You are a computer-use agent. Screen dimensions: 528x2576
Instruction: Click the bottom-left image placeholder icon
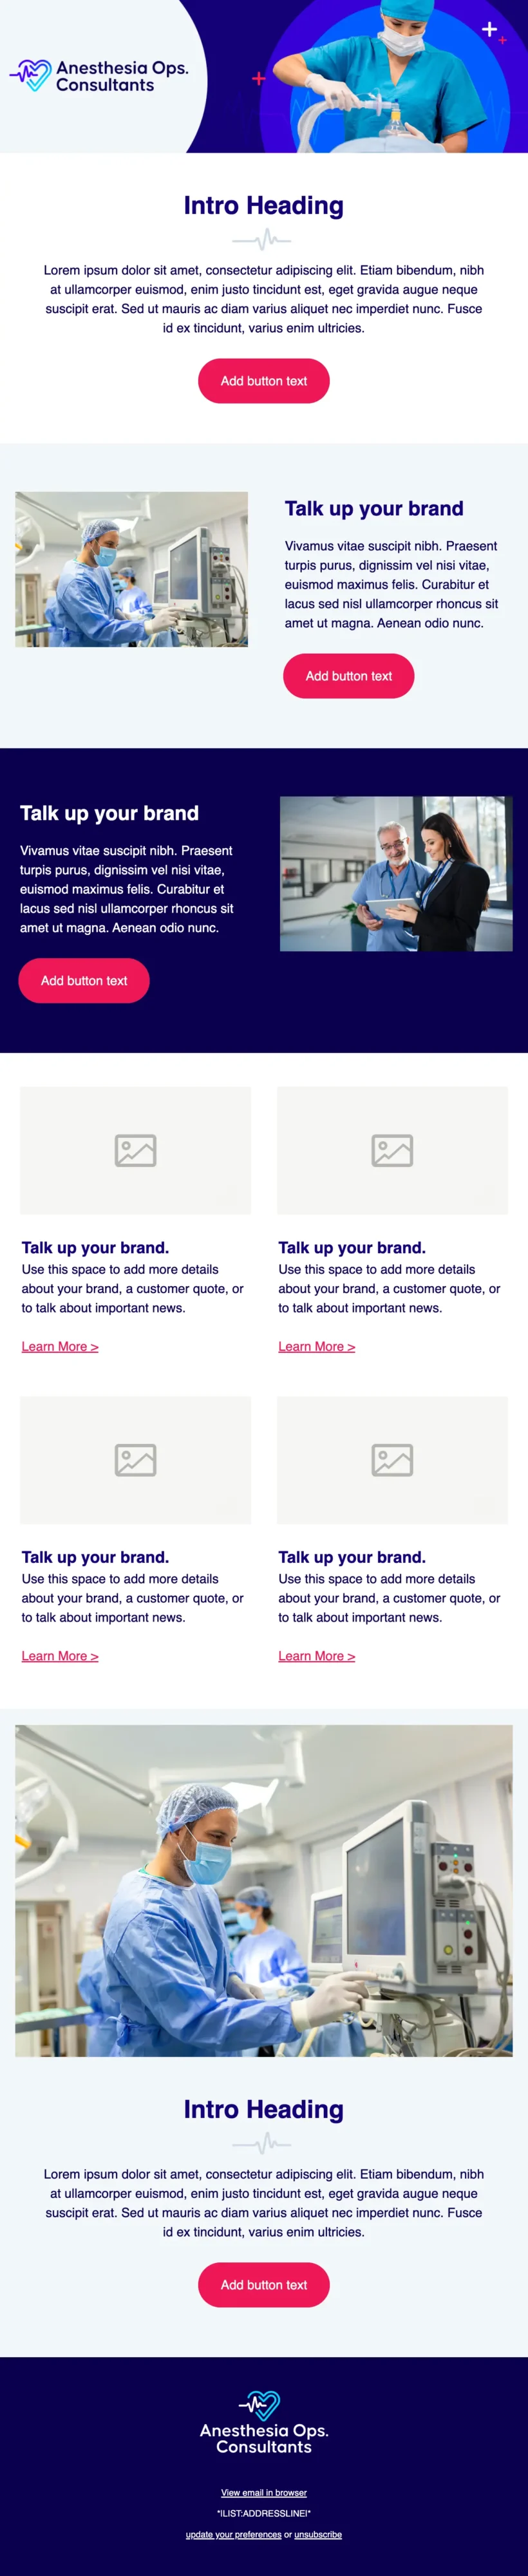coord(135,1459)
